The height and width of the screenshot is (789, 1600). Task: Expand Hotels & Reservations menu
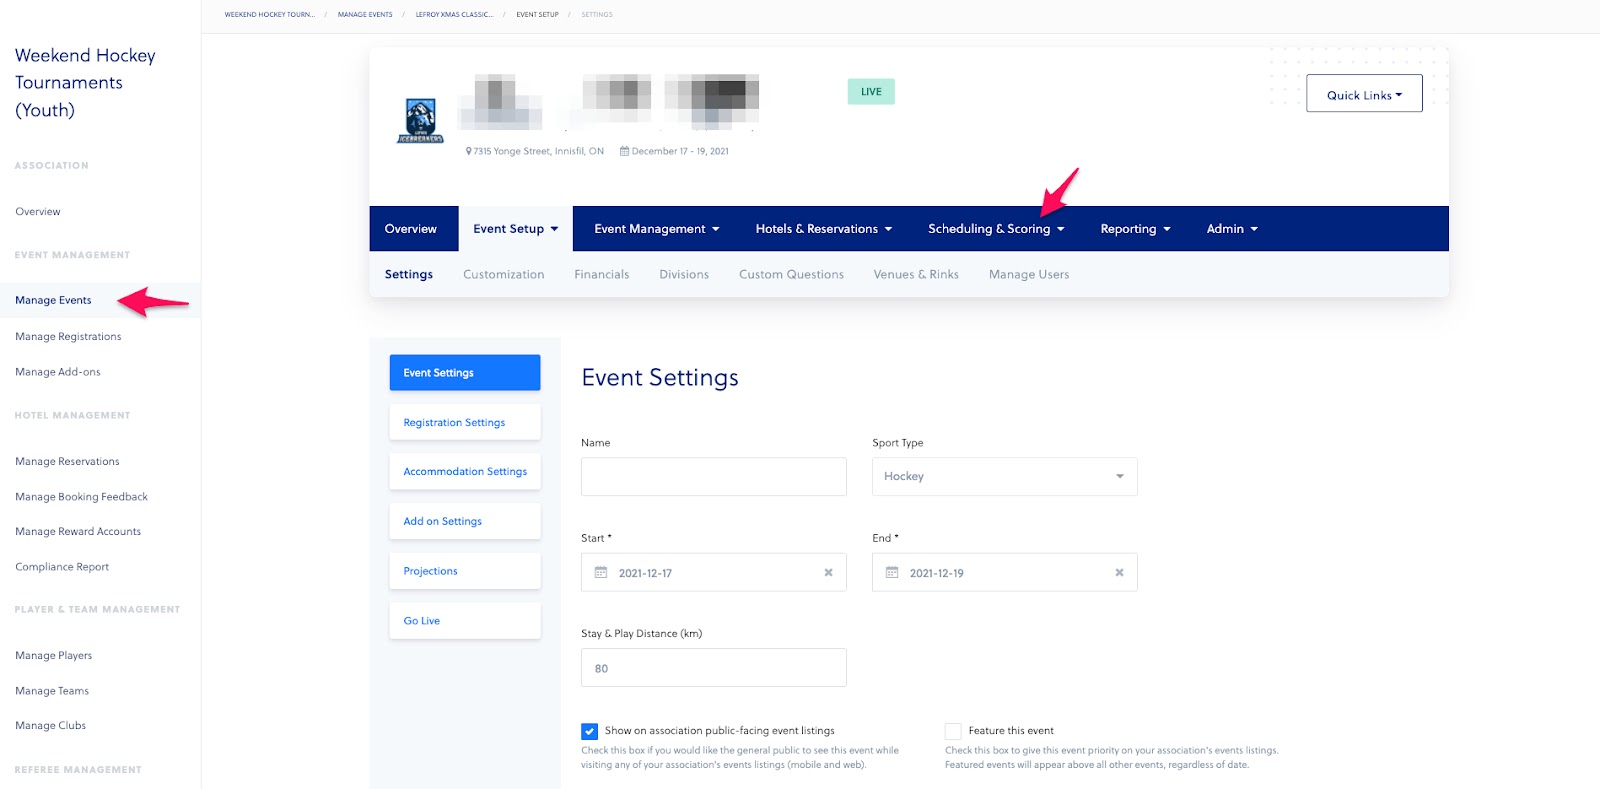coord(824,229)
